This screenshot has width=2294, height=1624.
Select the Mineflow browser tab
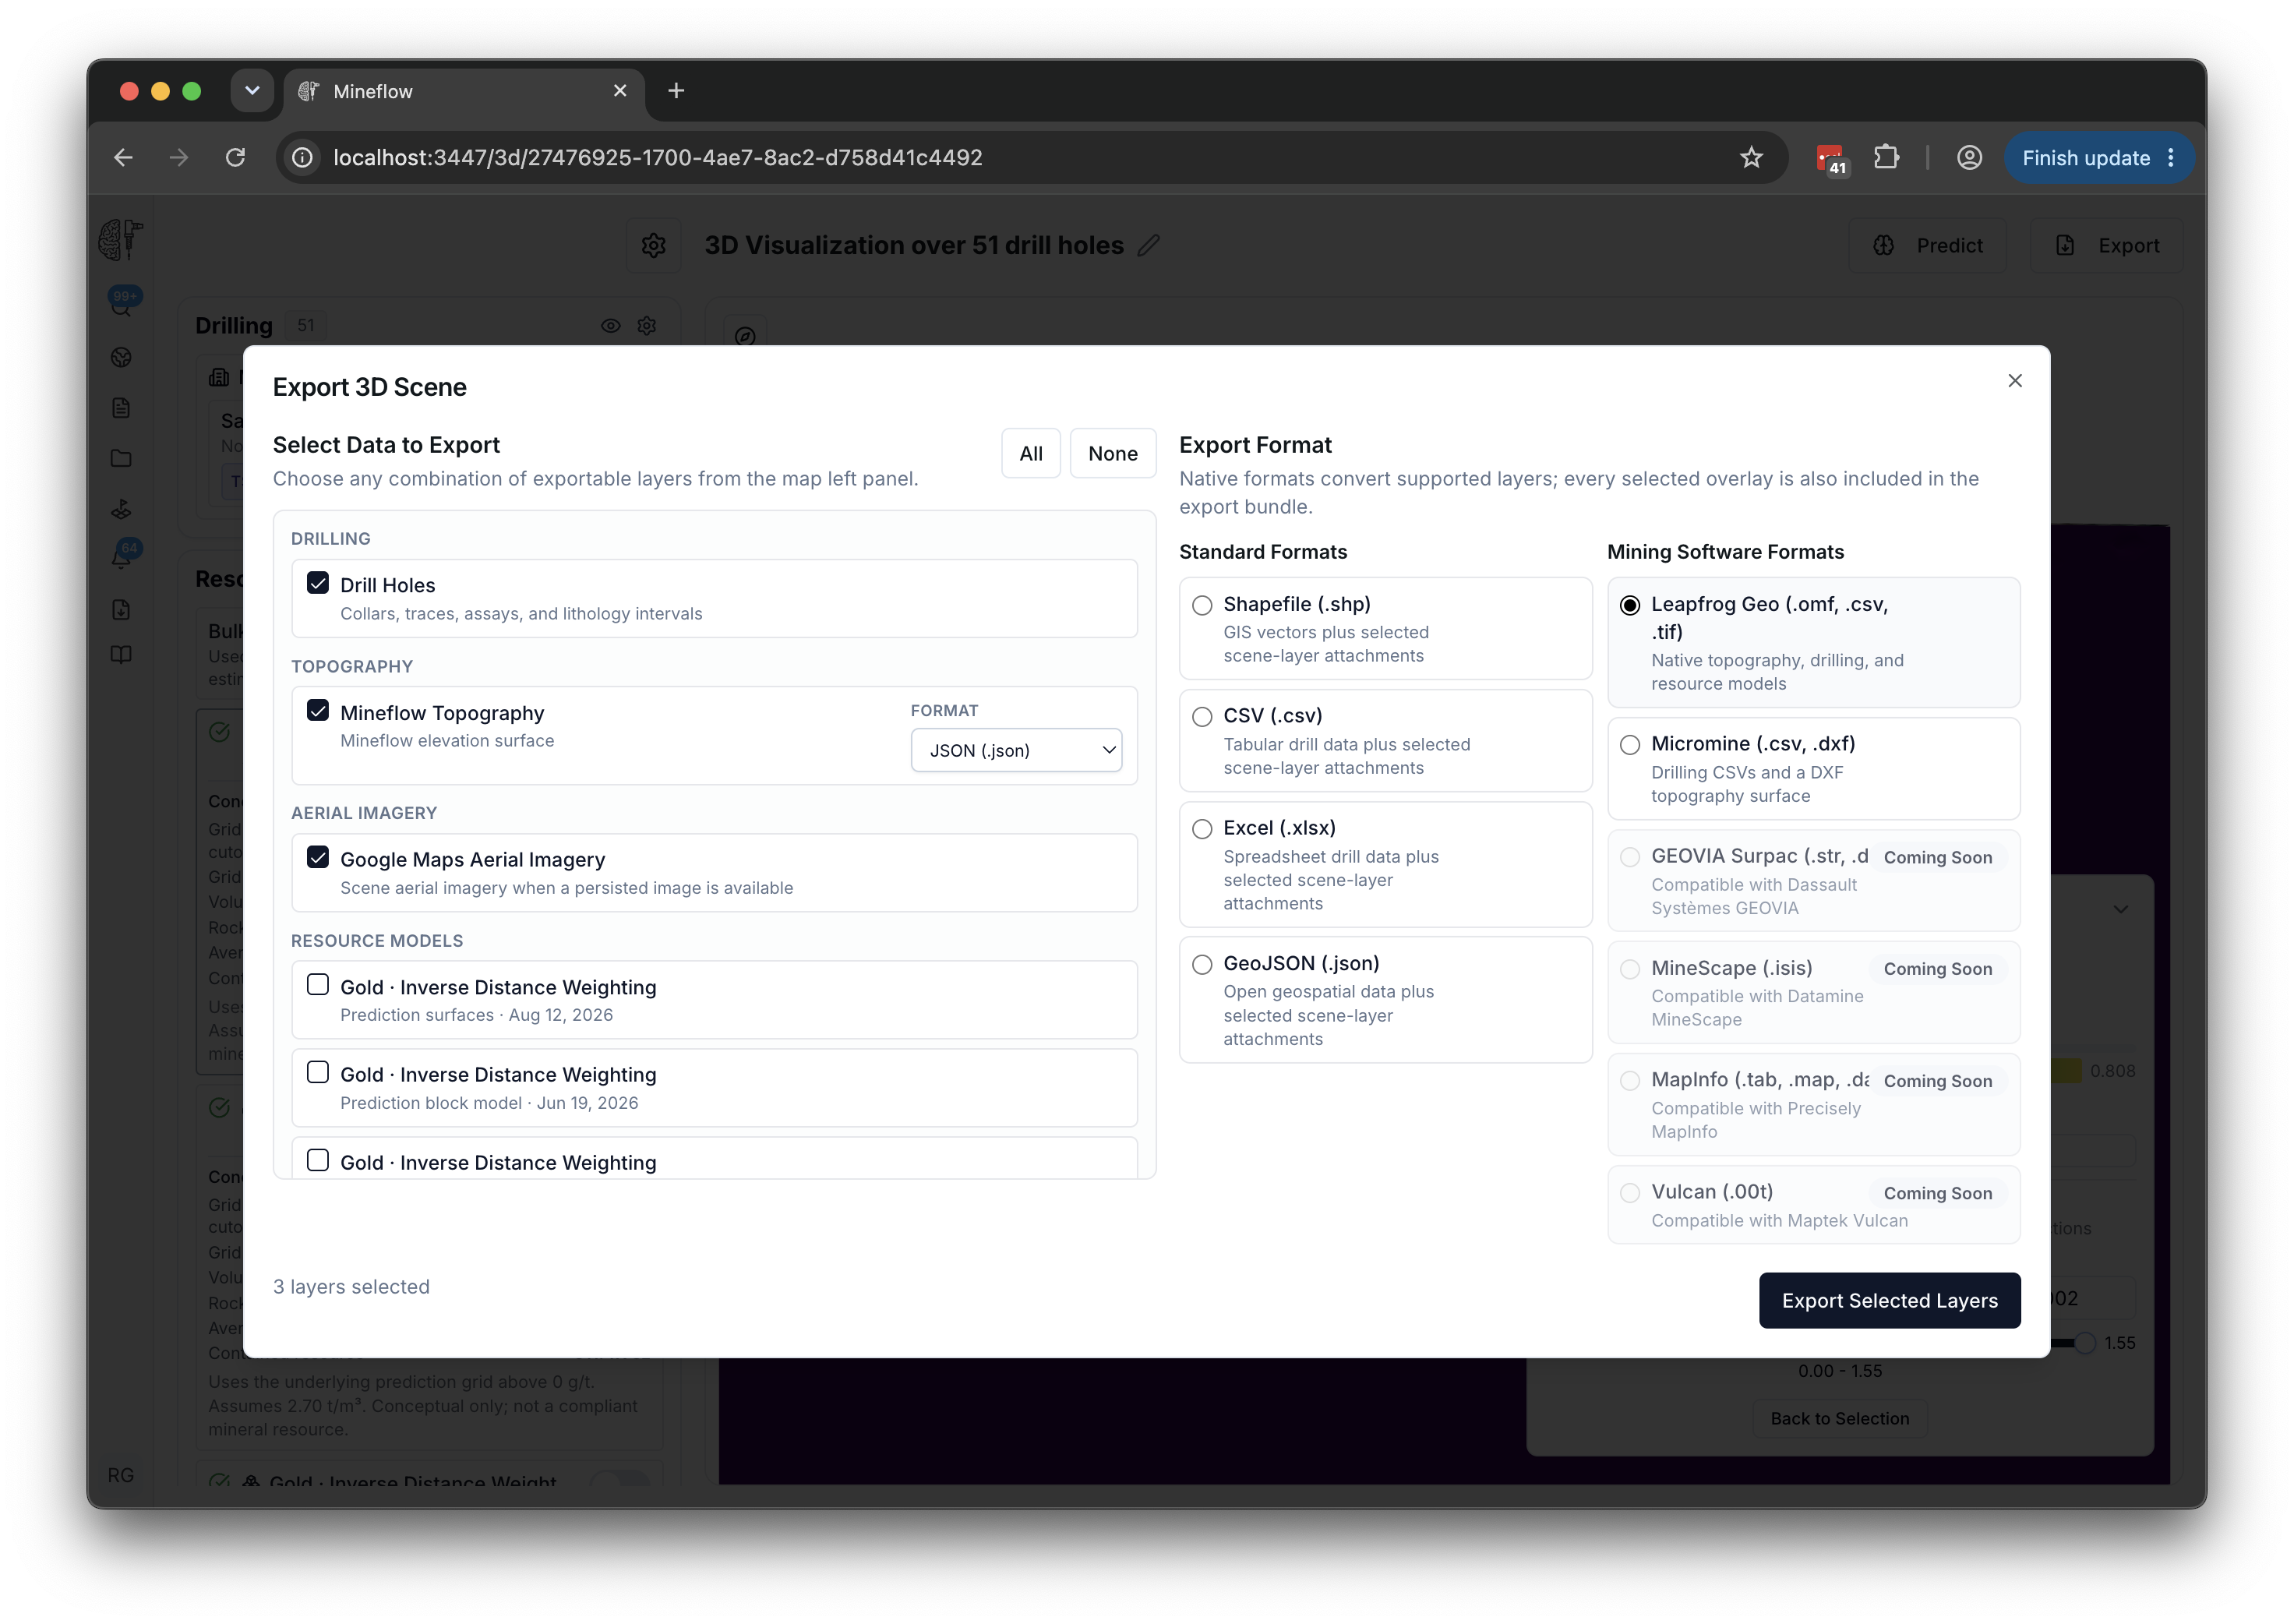(464, 91)
